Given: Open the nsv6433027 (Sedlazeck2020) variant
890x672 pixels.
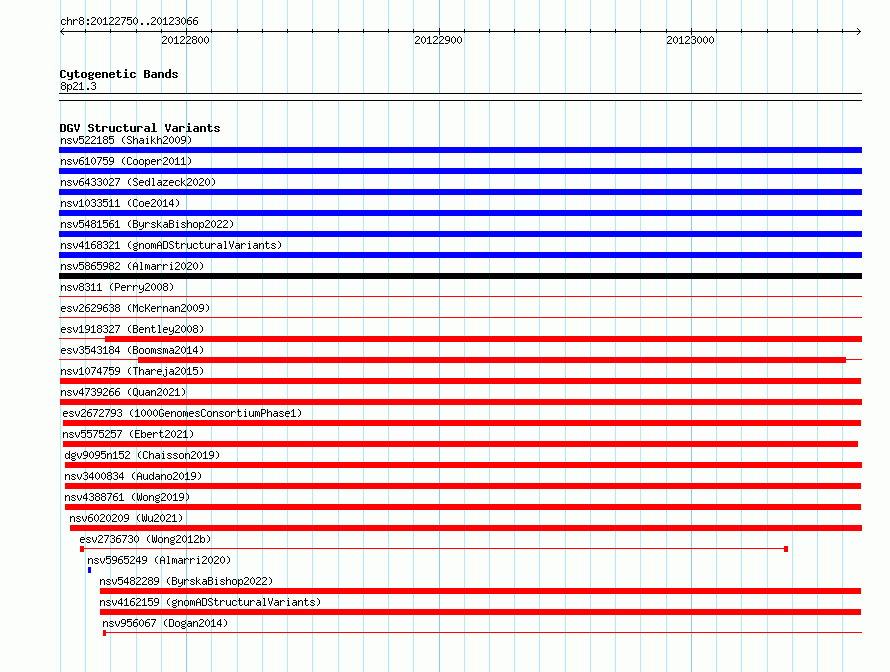Looking at the screenshot, I should (138, 182).
